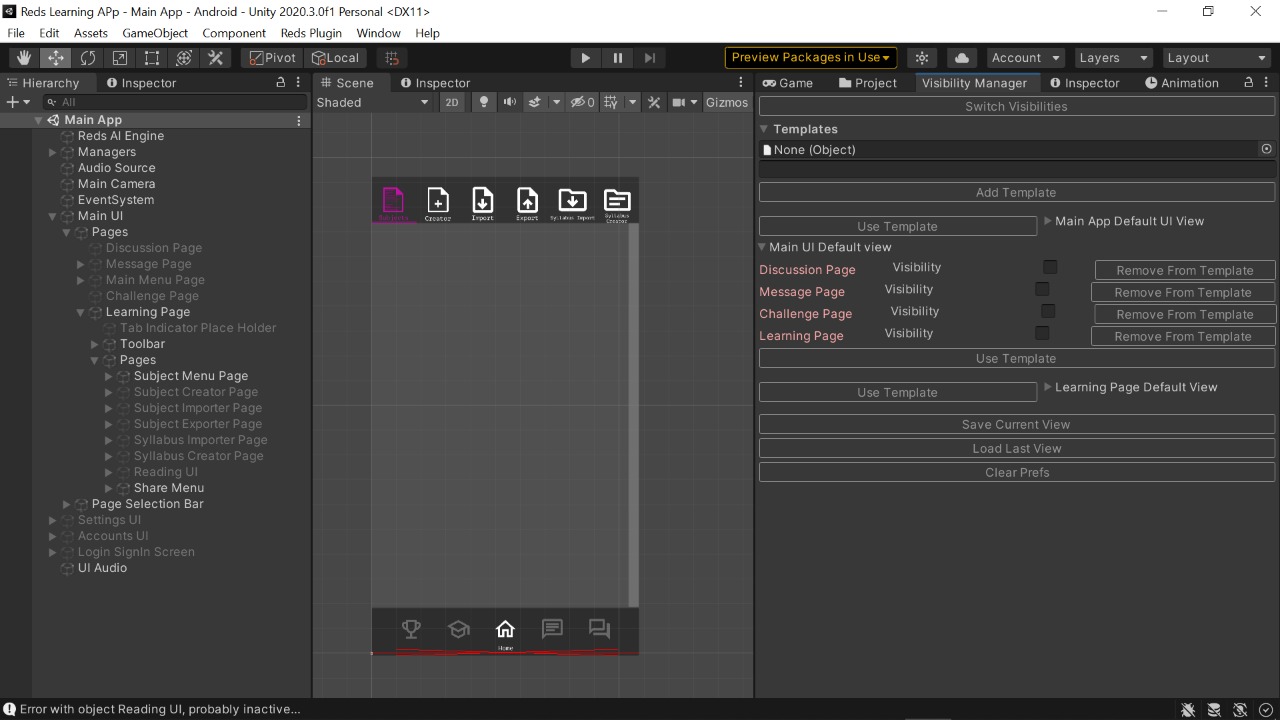Viewport: 1280px width, 720px height.
Task: Toggle scene audio speaker icon
Action: point(510,102)
